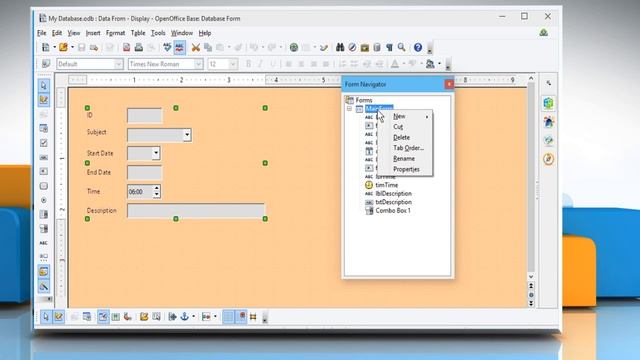Select timTime in the Form Navigator
The width and height of the screenshot is (640, 360).
[x=387, y=185]
